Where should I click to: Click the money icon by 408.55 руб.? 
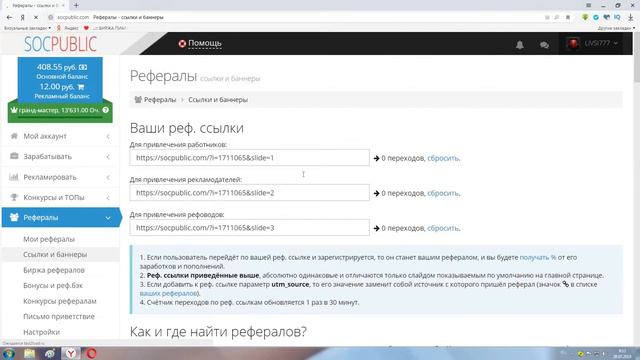click(83, 67)
